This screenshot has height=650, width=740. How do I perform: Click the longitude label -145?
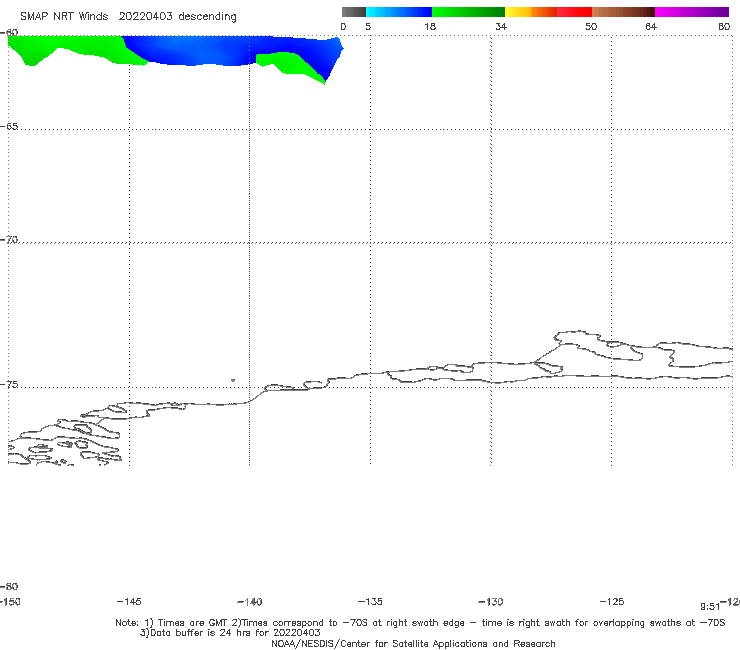click(129, 602)
